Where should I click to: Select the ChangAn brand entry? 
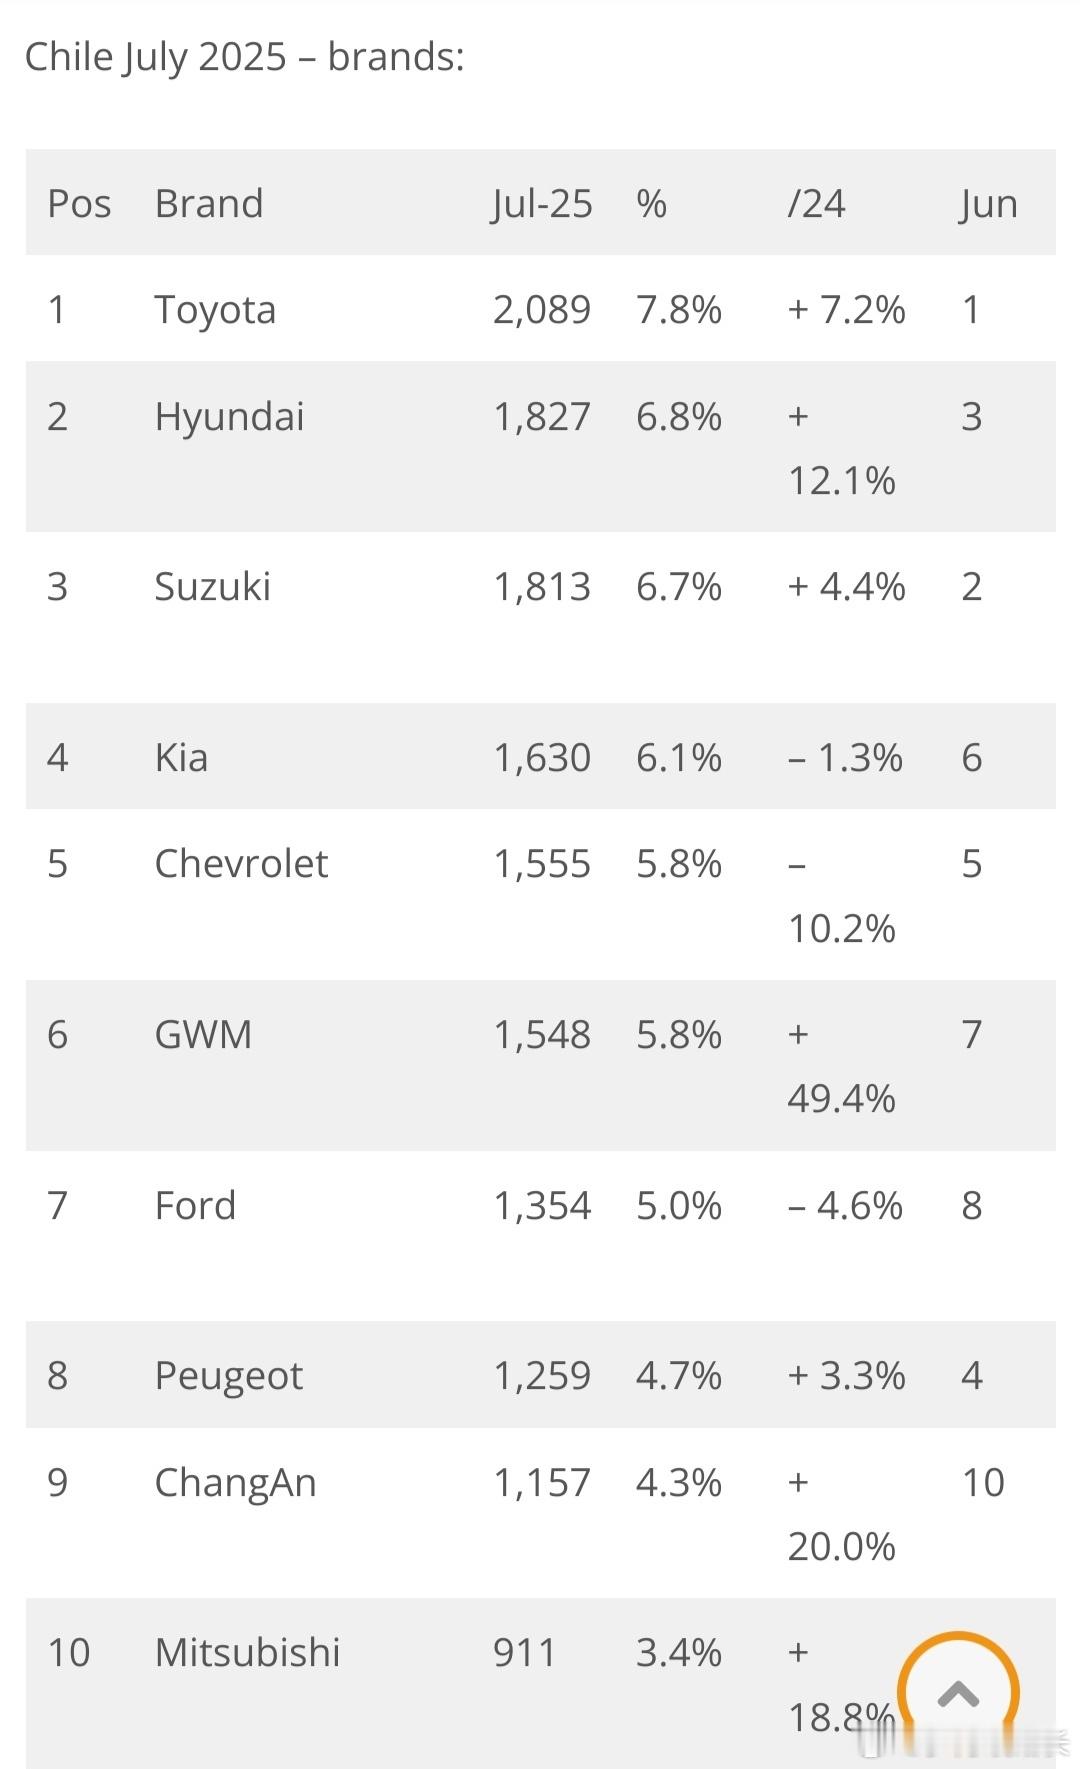tap(235, 1482)
